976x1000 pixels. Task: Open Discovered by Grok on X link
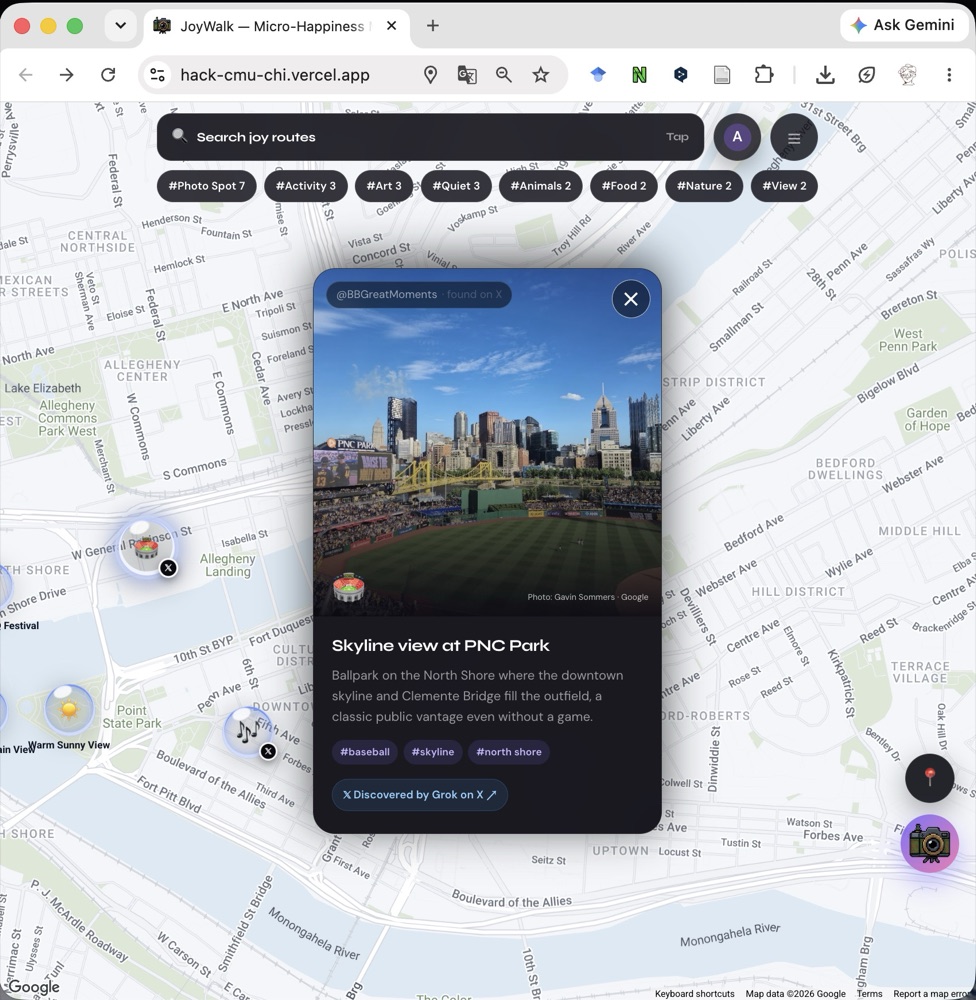tap(420, 795)
